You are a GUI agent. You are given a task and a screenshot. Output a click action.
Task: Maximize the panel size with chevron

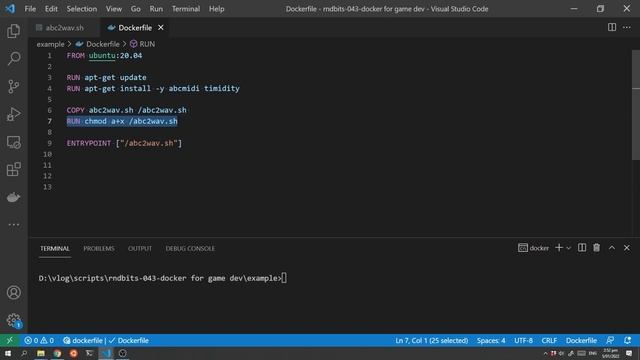click(x=611, y=248)
